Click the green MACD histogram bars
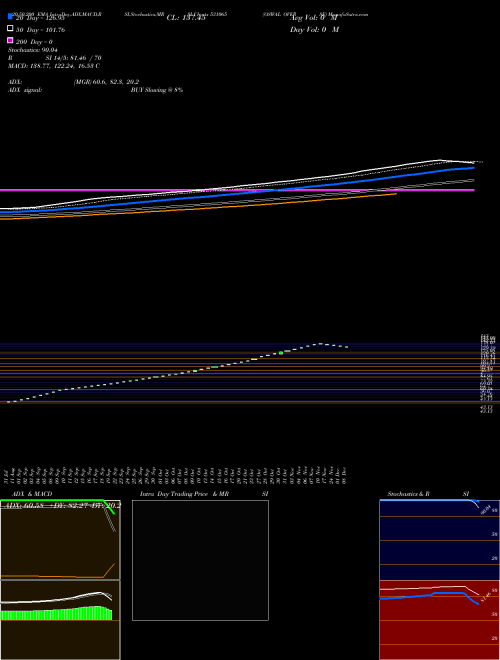This screenshot has height=660, width=500. click(x=56, y=613)
